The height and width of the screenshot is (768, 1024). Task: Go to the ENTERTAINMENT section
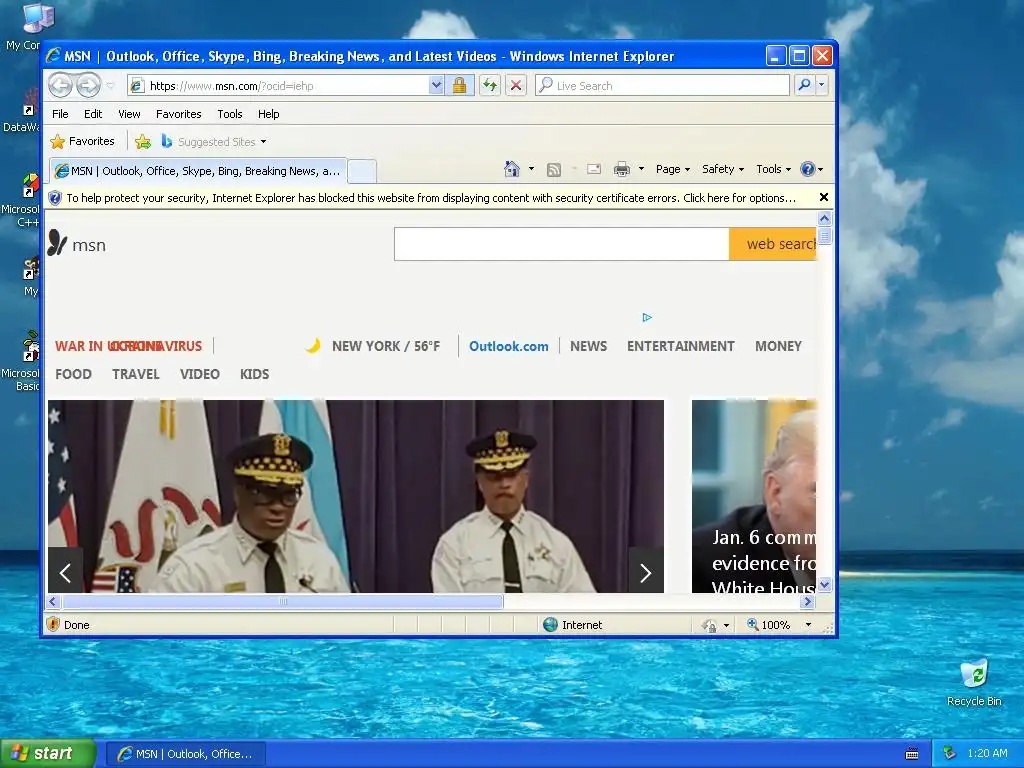[x=680, y=346]
